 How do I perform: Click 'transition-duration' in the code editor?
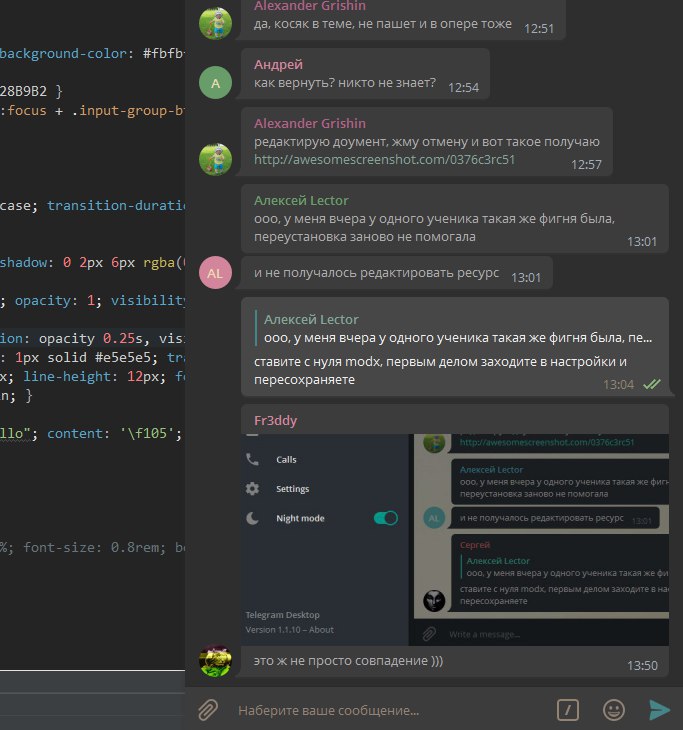[x=116, y=205]
